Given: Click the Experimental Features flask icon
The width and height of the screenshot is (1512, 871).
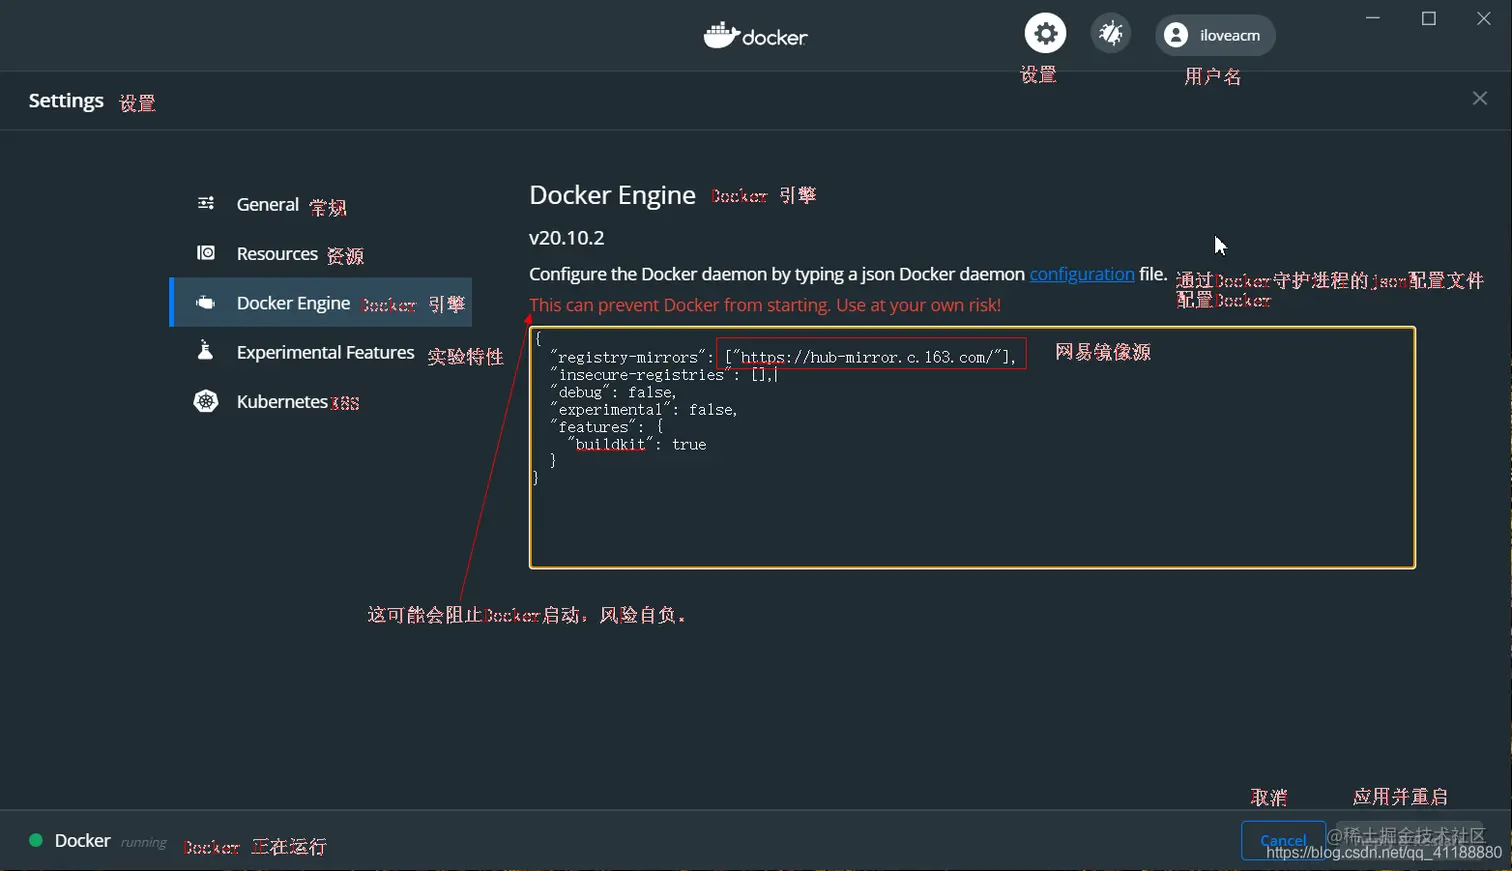Looking at the screenshot, I should pos(206,351).
